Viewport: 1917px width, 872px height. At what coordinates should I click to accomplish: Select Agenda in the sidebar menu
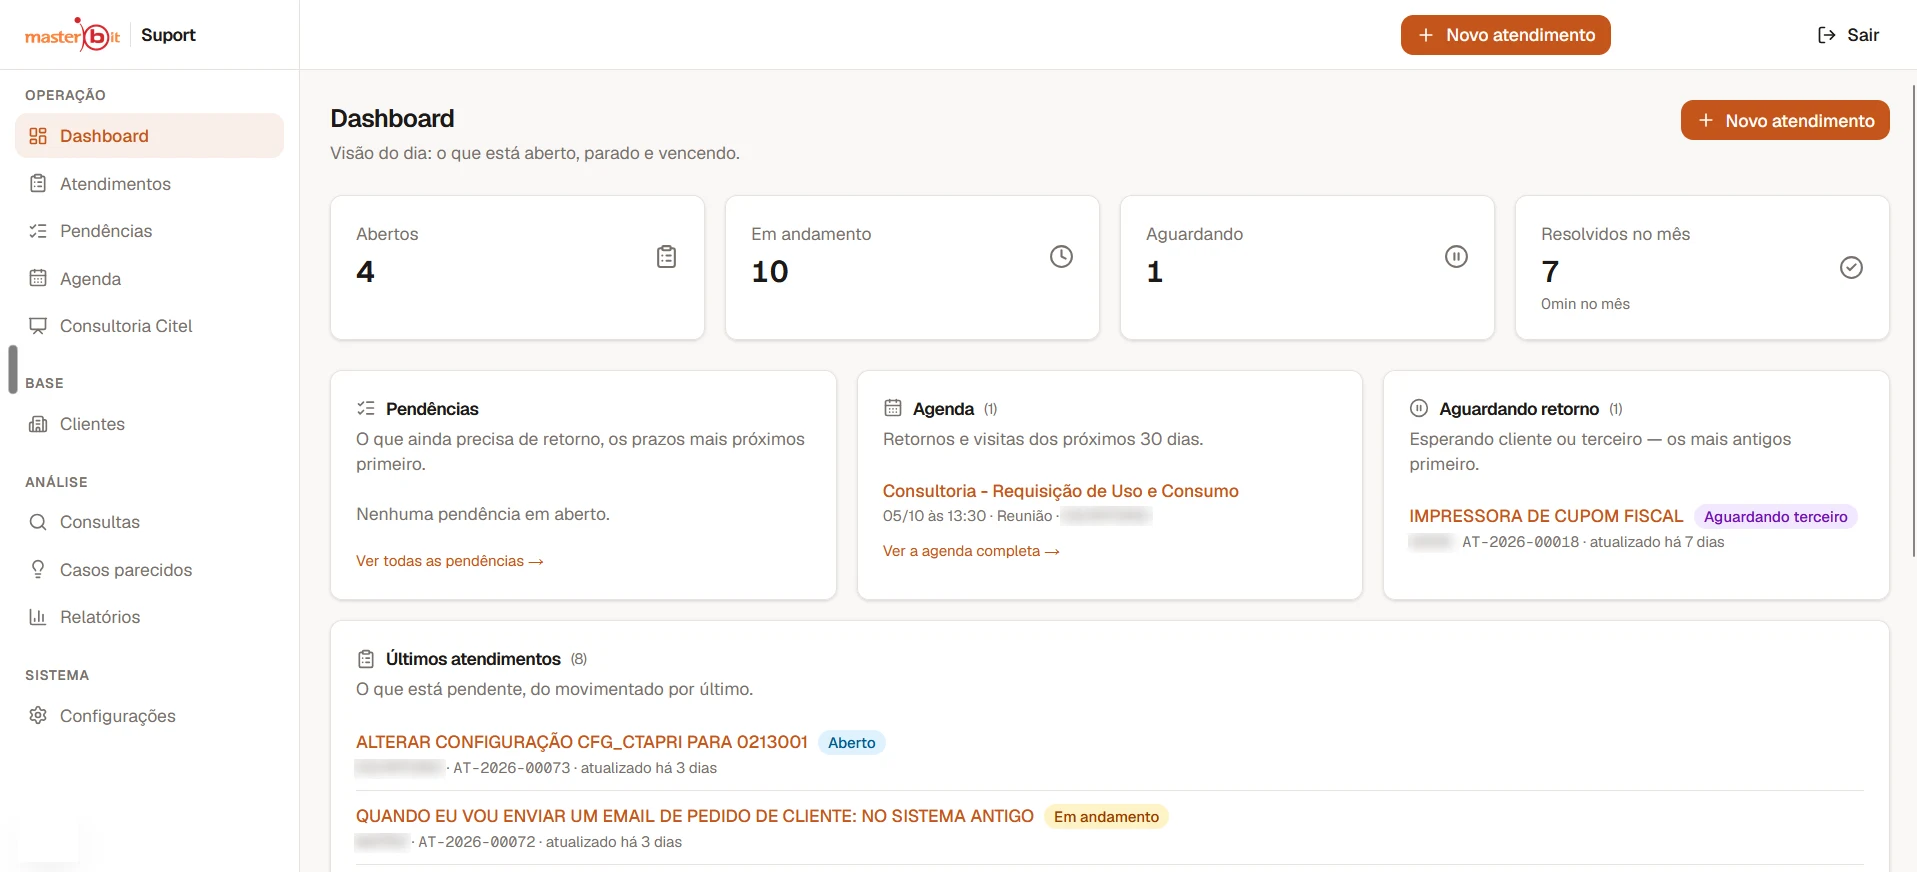point(149,279)
